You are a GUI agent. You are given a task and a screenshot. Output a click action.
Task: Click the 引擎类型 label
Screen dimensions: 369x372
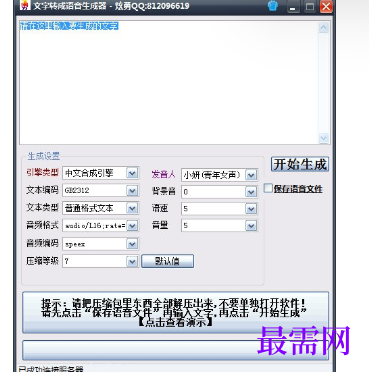pos(42,172)
